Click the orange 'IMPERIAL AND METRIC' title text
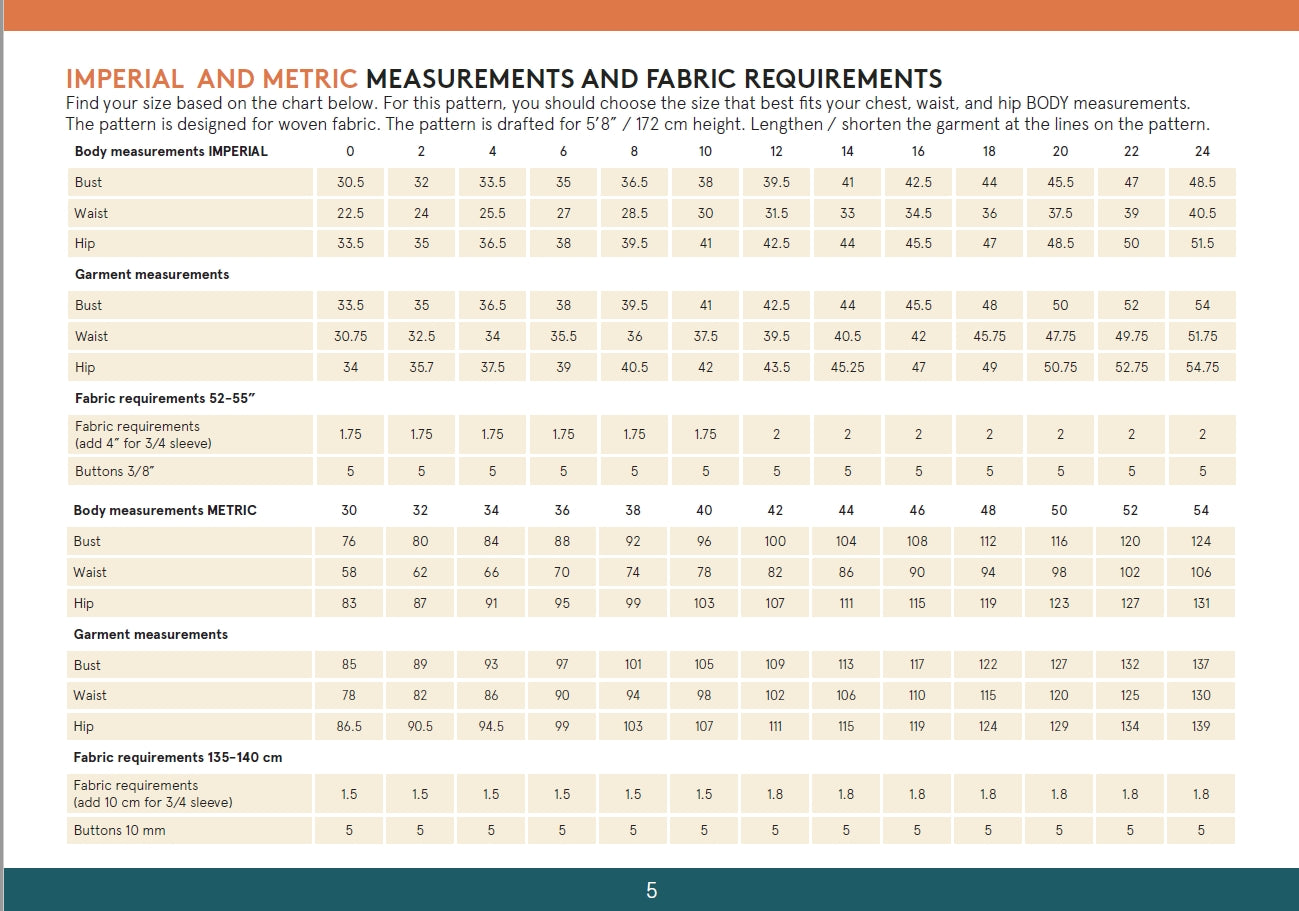 tap(211, 79)
